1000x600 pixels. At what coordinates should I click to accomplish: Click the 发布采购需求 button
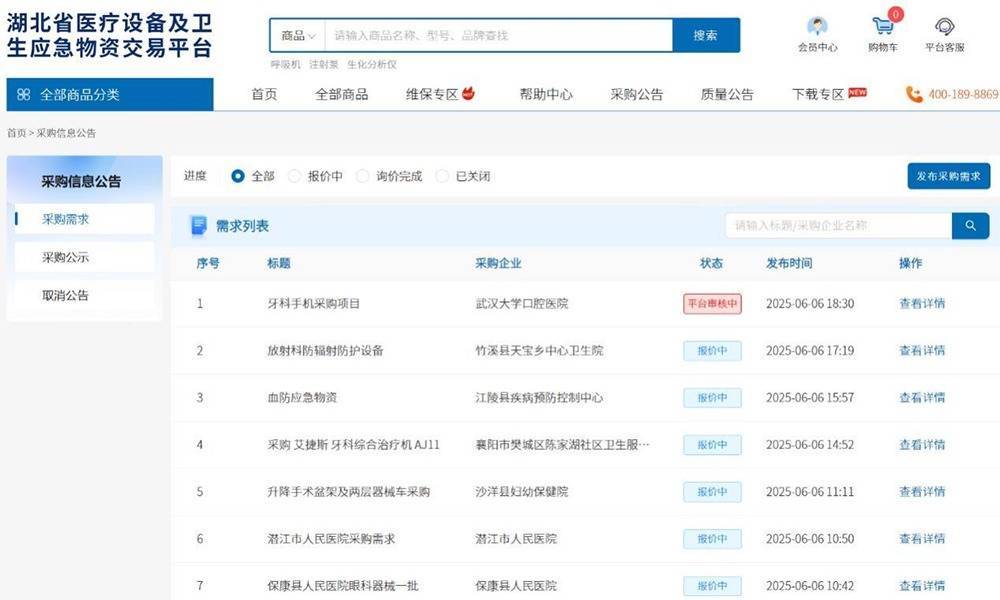tap(948, 176)
